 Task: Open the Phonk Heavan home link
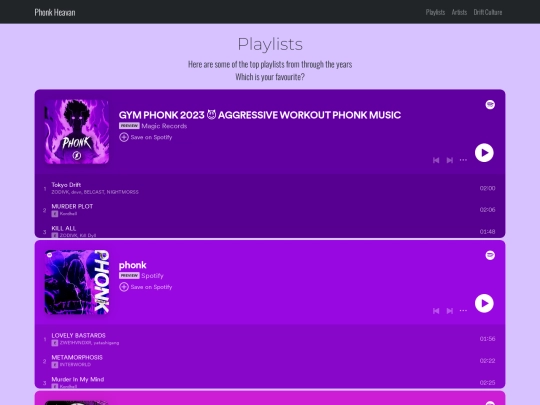tap(55, 12)
